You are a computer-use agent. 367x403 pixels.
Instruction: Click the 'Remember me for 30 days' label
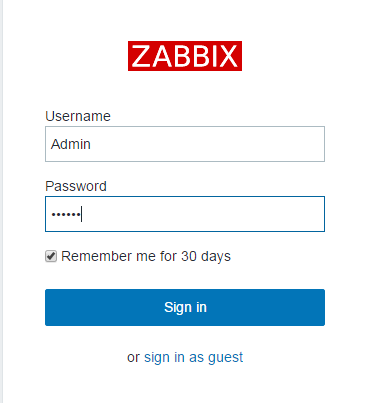click(x=146, y=256)
